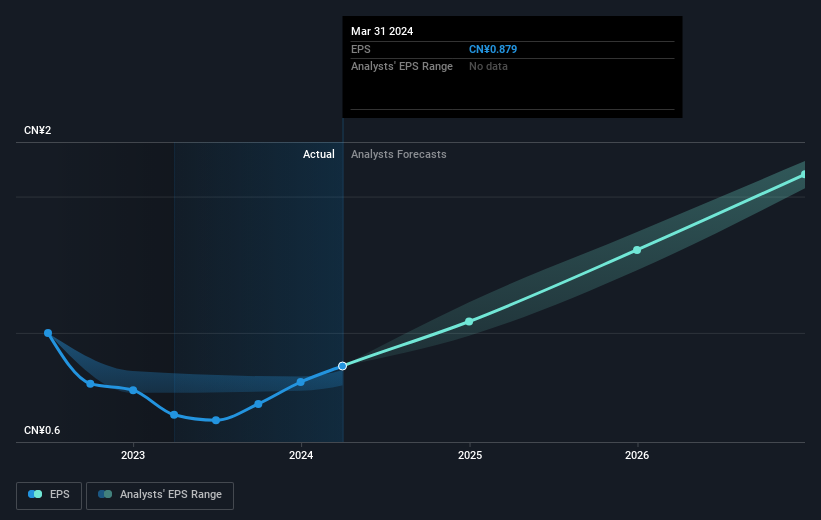Image resolution: width=821 pixels, height=520 pixels.
Task: Click the EPS color swatch in legend
Action: point(35,494)
